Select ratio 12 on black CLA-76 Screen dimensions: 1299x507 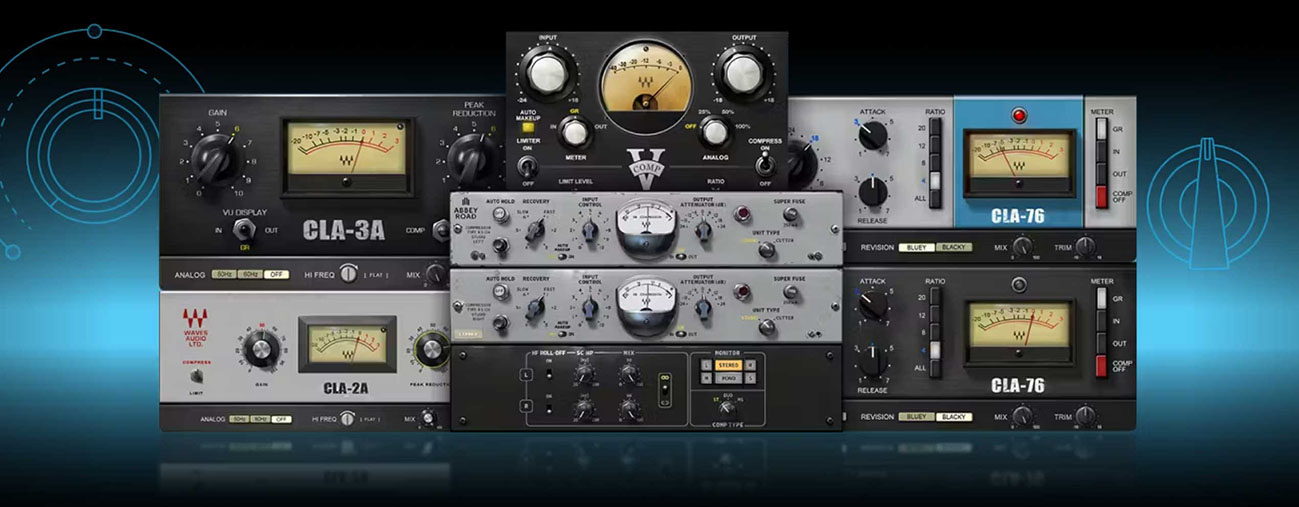click(x=936, y=316)
